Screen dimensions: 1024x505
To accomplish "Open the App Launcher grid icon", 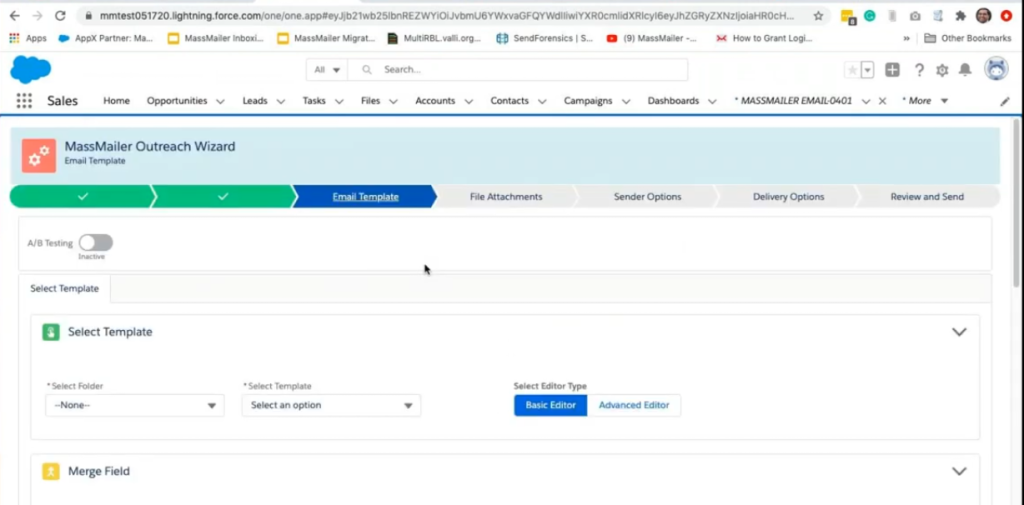I will pos(24,101).
